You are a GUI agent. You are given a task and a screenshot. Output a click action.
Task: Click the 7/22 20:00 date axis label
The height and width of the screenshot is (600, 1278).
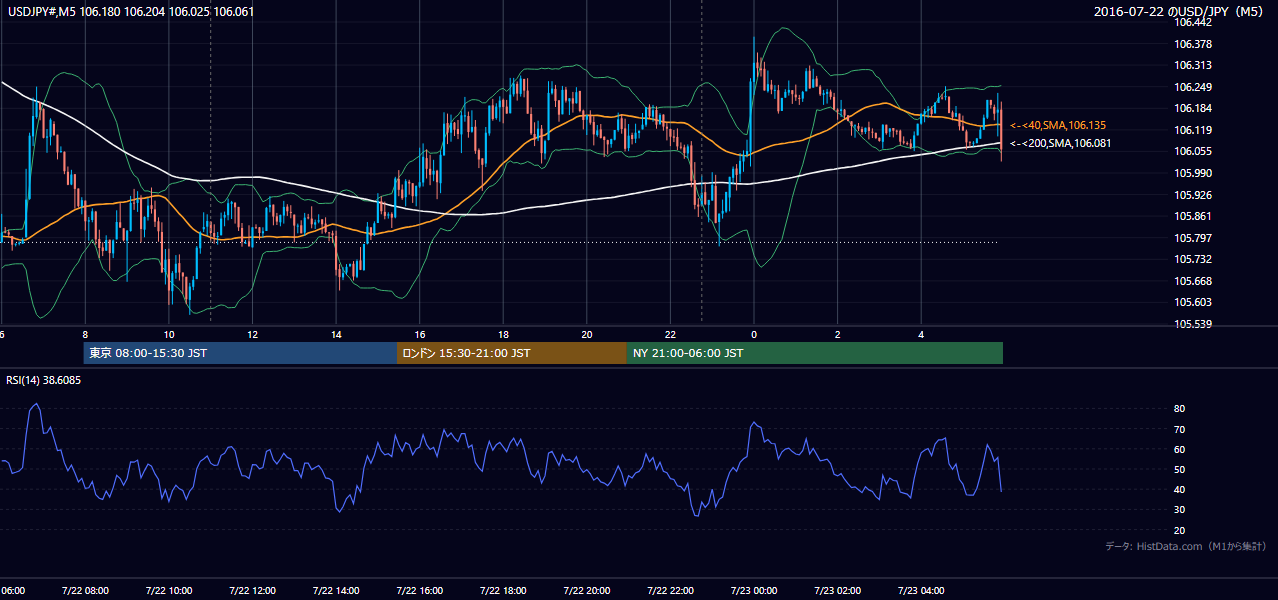coord(587,591)
